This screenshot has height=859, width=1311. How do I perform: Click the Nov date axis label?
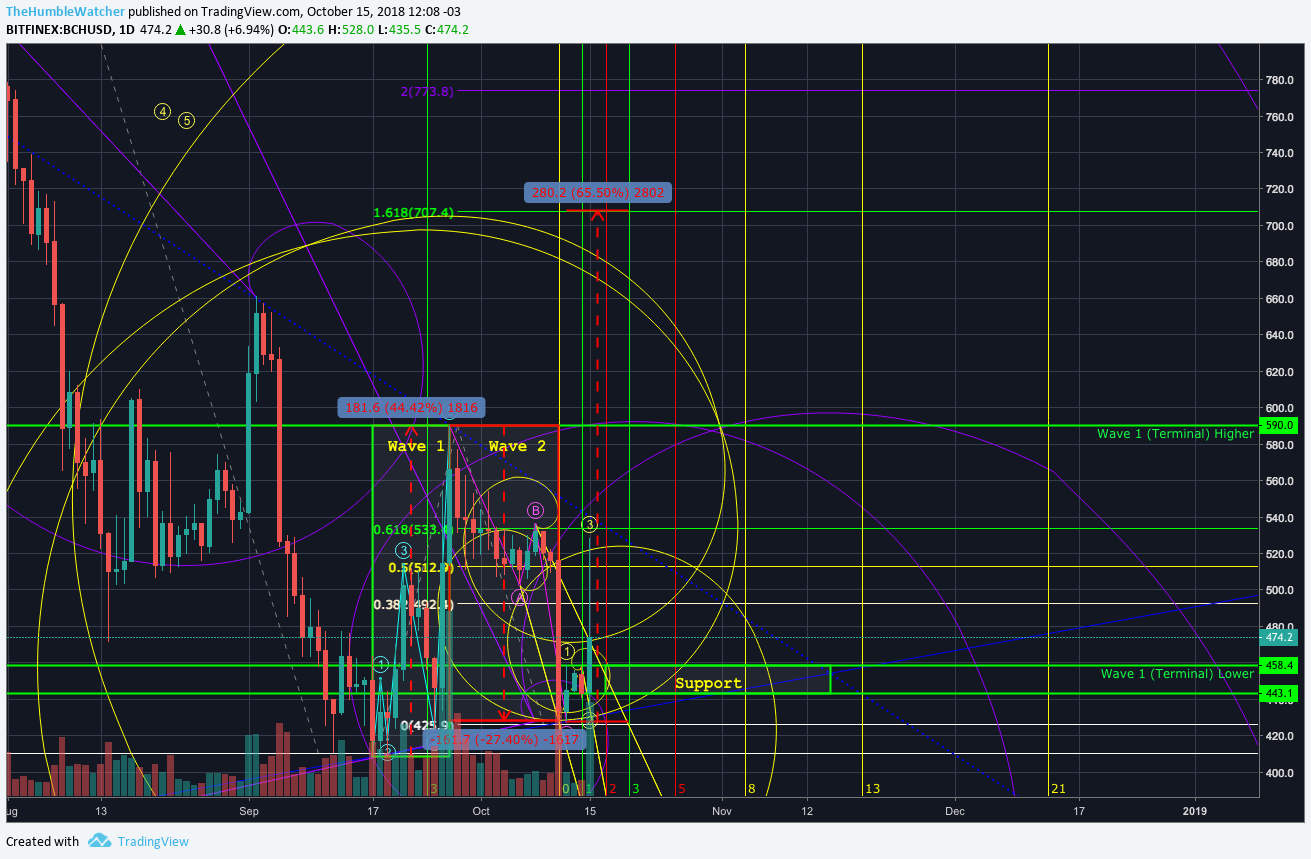tap(722, 812)
